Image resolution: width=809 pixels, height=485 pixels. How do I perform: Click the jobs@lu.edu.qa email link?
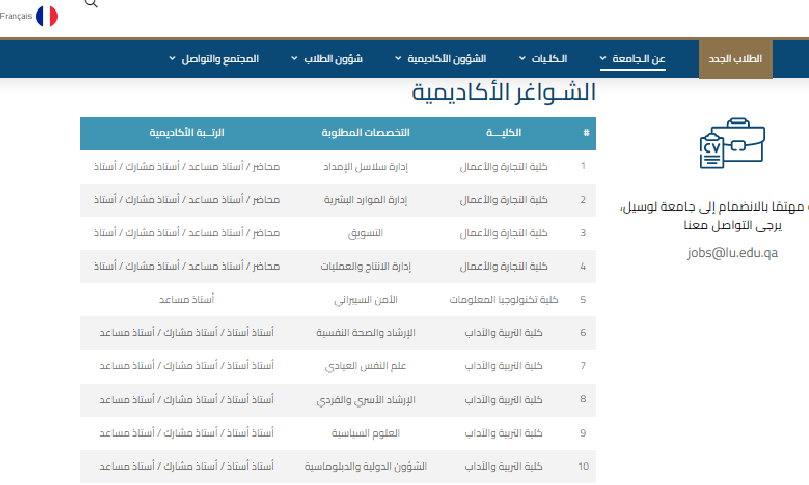coord(731,254)
